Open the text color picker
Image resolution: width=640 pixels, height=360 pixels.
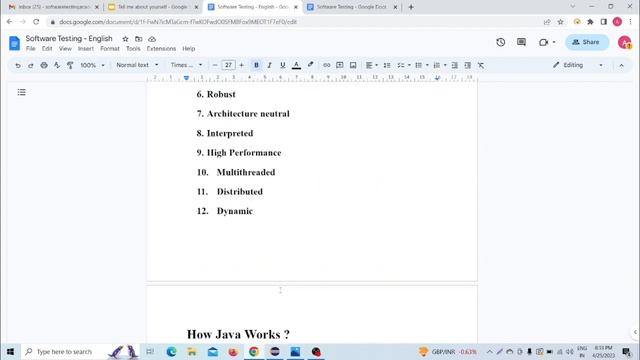pyautogui.click(x=296, y=65)
